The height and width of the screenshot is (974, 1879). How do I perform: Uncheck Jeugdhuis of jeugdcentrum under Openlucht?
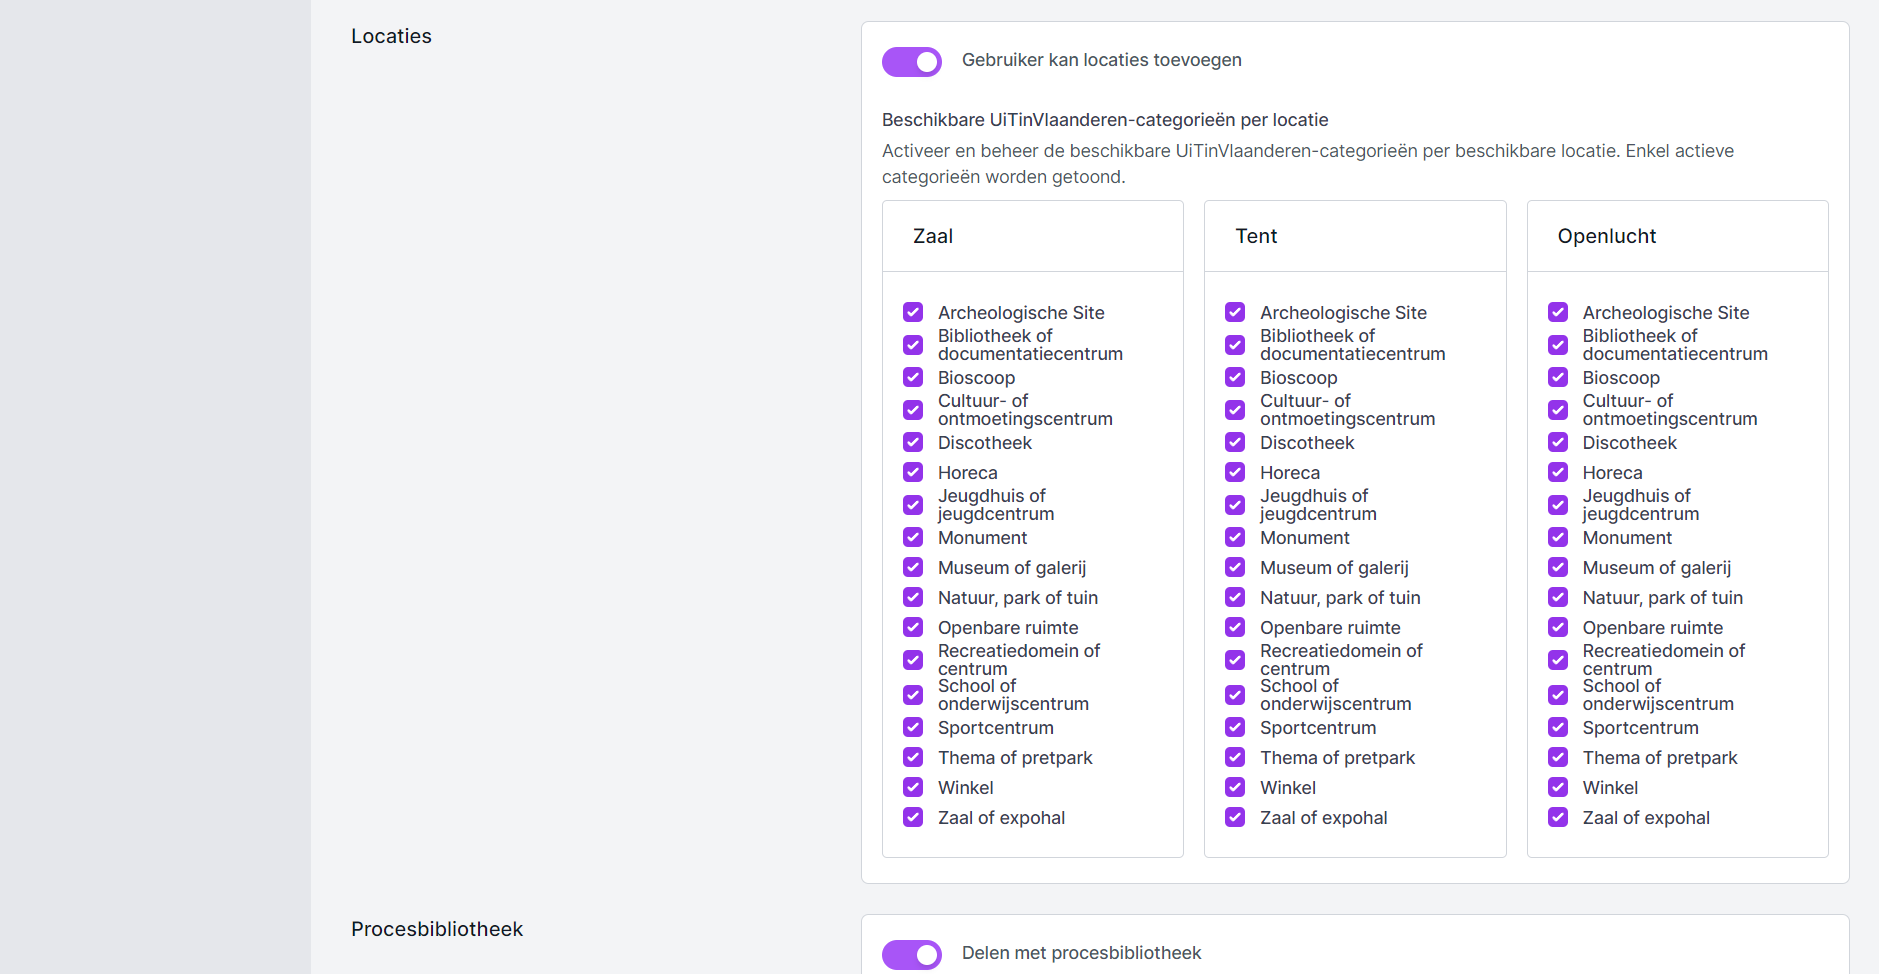pos(1558,505)
